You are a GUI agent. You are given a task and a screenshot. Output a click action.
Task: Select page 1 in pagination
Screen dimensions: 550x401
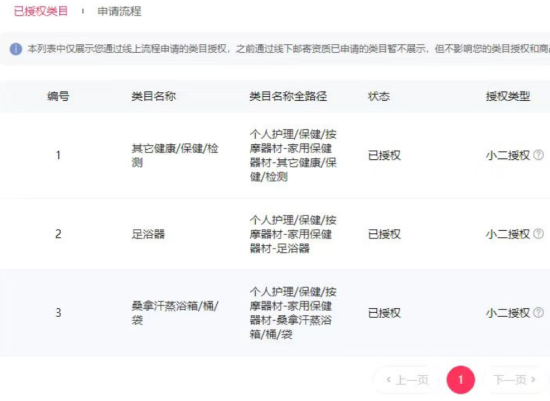(x=461, y=380)
